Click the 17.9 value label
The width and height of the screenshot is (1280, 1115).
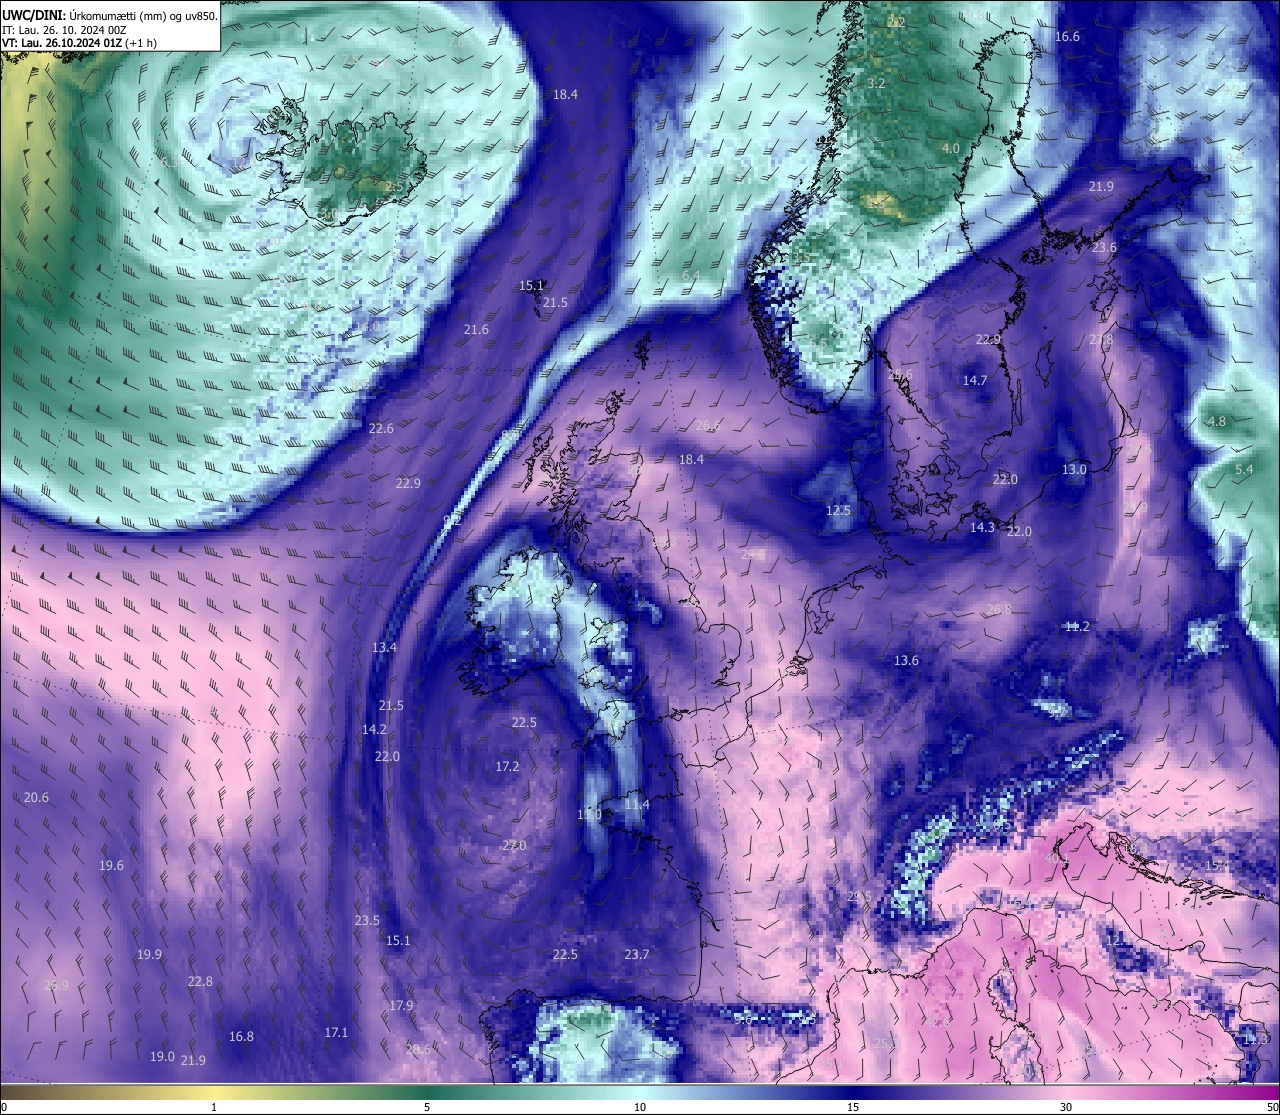pos(401,1006)
